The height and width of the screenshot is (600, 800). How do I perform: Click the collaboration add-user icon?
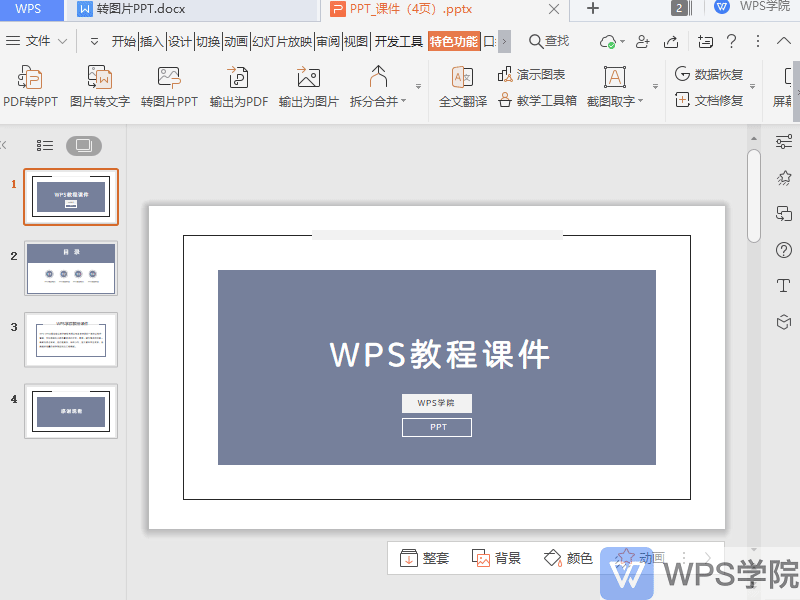point(642,41)
